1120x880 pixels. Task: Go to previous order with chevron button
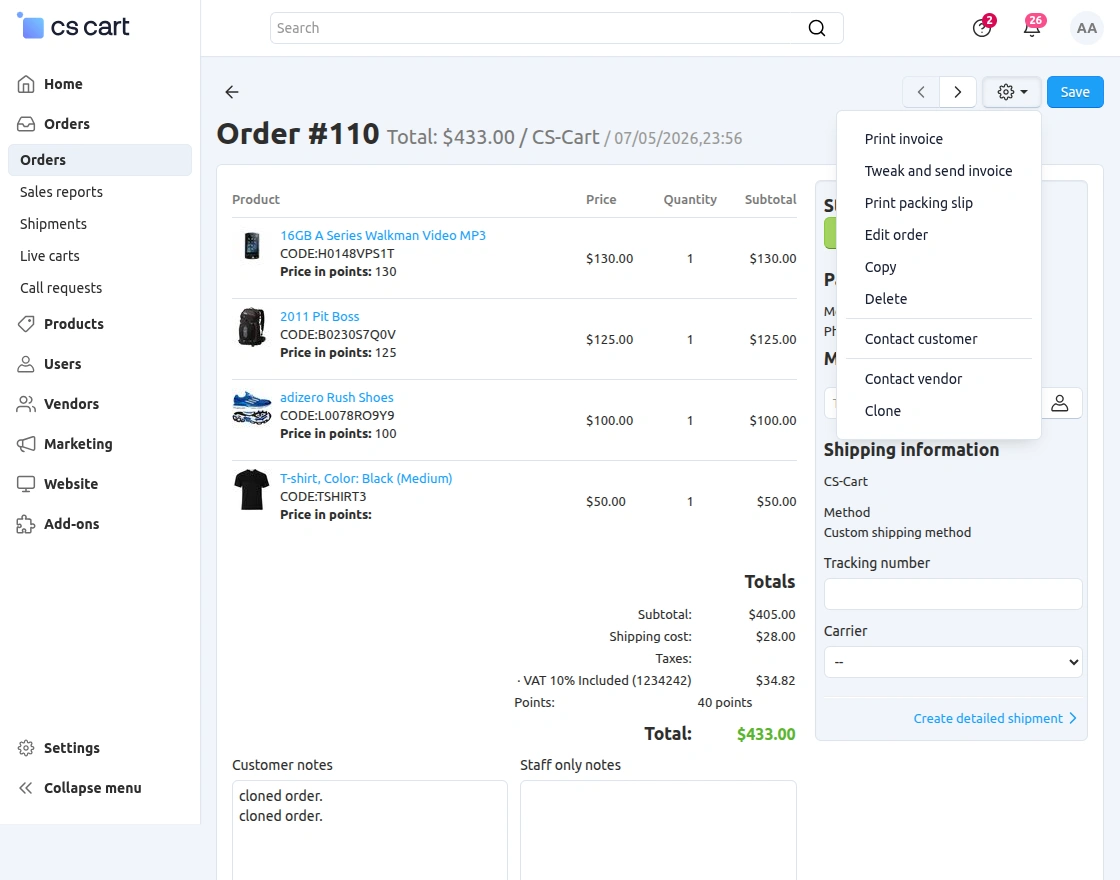pyautogui.click(x=921, y=92)
